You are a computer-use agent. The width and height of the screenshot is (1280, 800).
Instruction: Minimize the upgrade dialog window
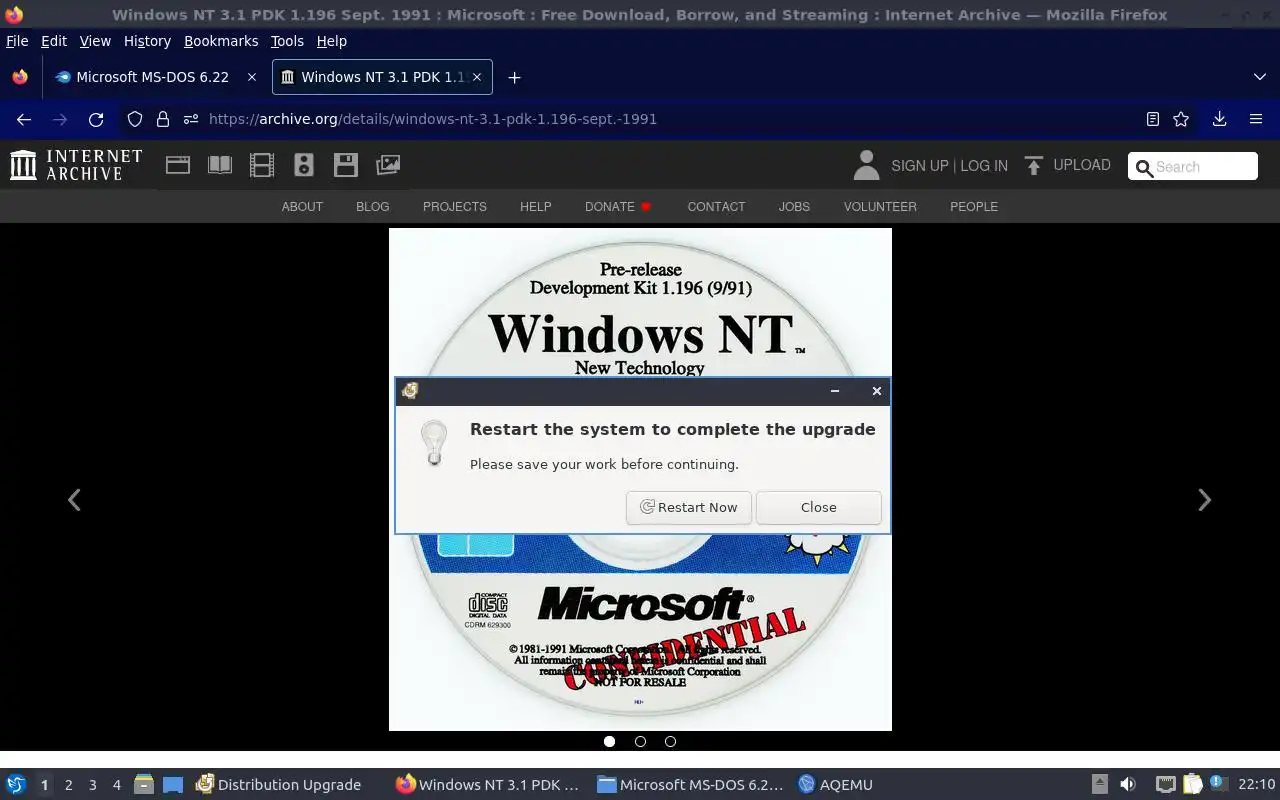point(835,391)
